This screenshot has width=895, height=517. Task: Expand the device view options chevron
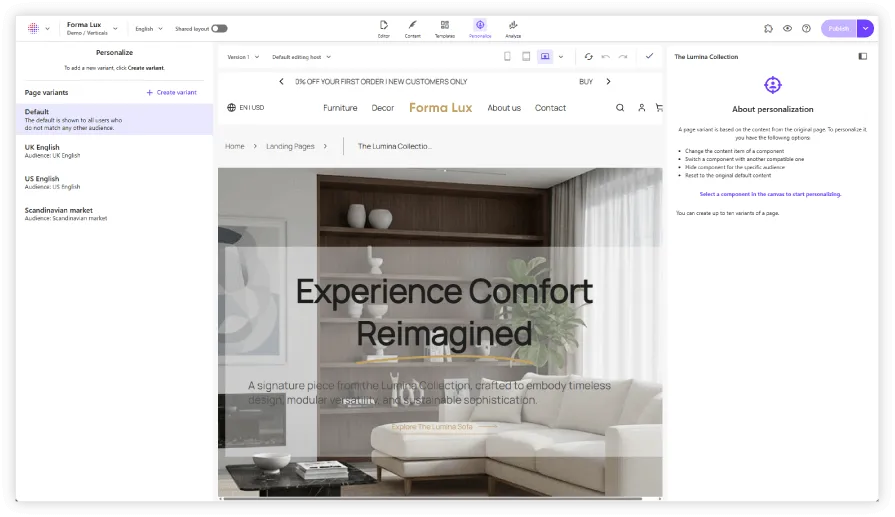point(561,57)
